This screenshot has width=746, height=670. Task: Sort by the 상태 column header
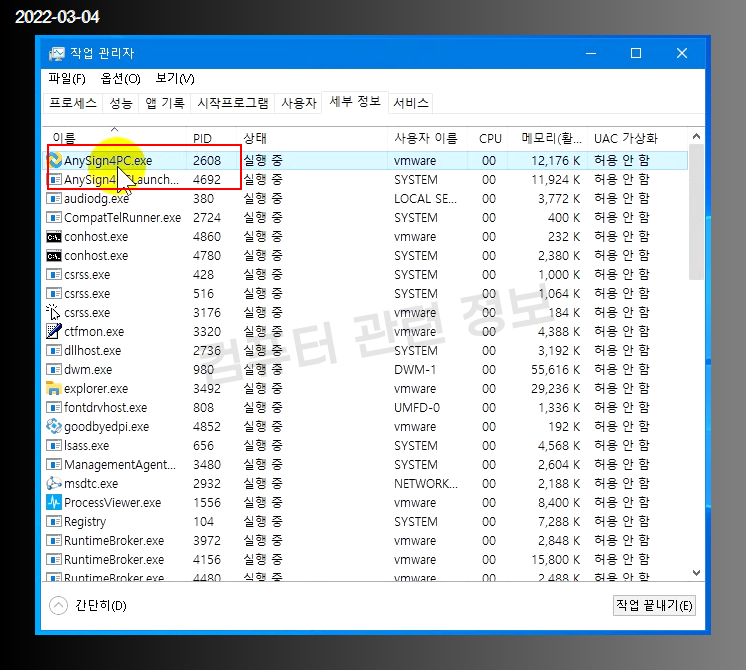click(x=312, y=138)
